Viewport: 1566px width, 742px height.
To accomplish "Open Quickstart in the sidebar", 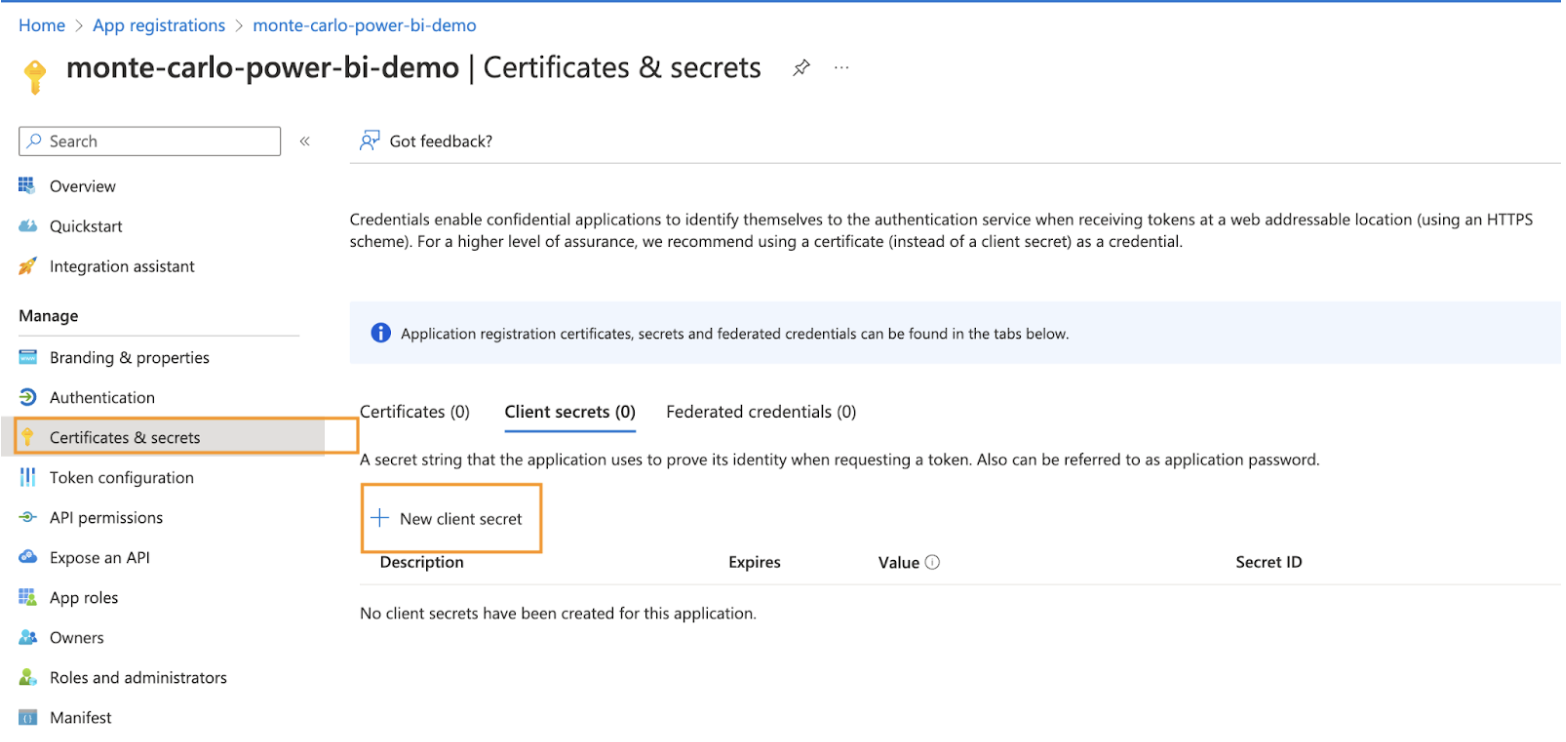I will click(86, 226).
